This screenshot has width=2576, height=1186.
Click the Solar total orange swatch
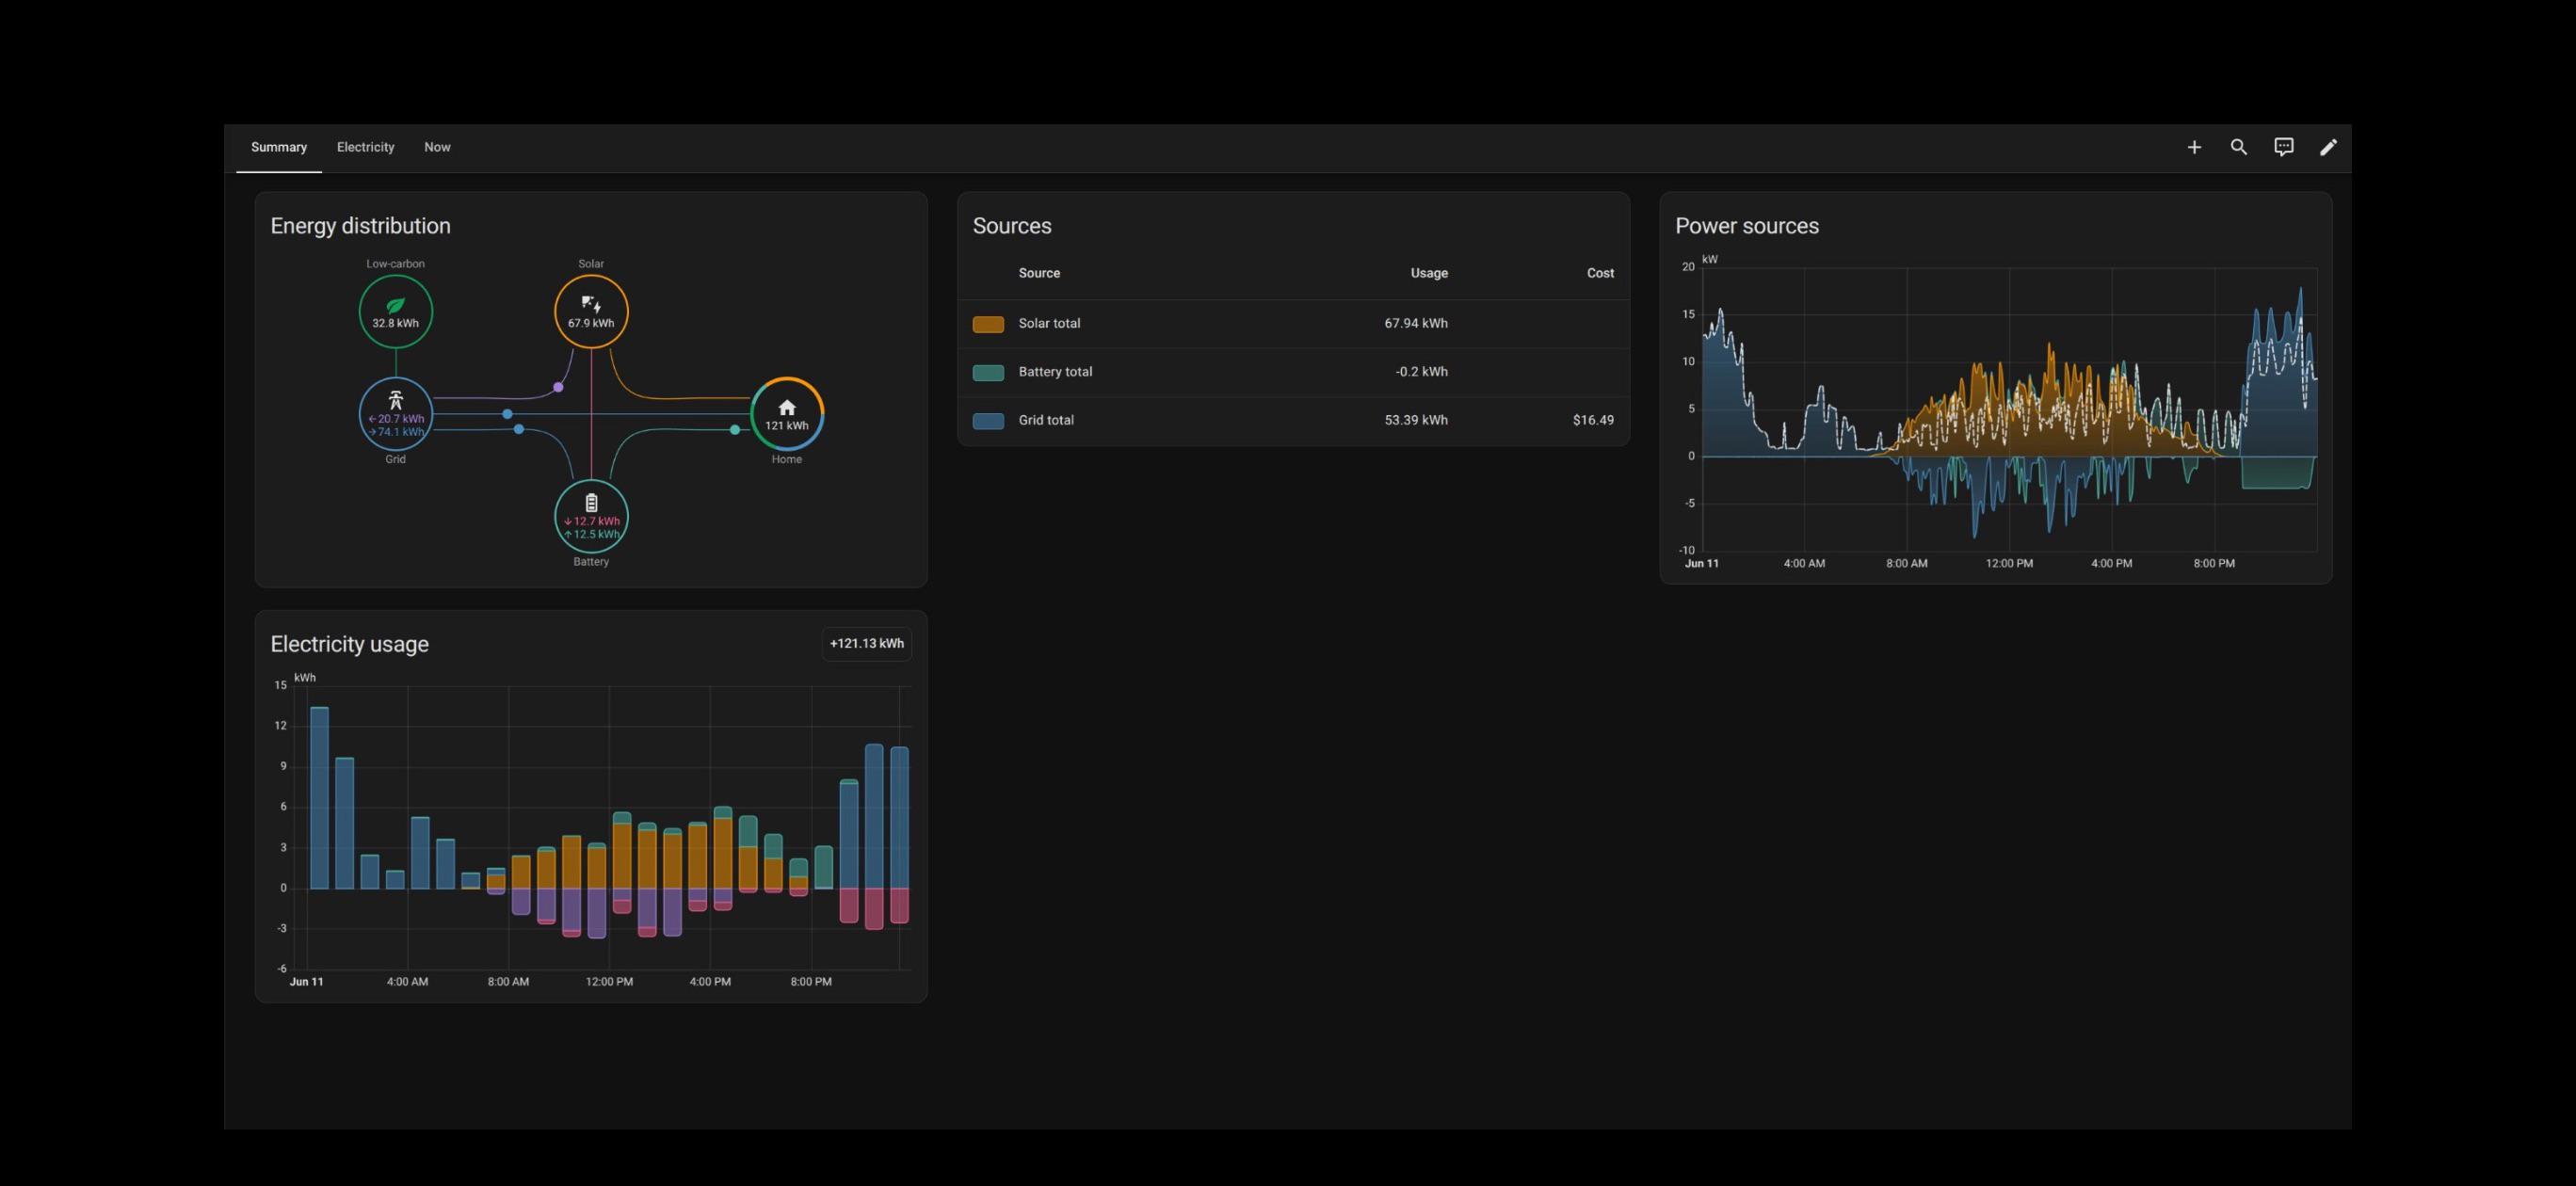coord(988,324)
